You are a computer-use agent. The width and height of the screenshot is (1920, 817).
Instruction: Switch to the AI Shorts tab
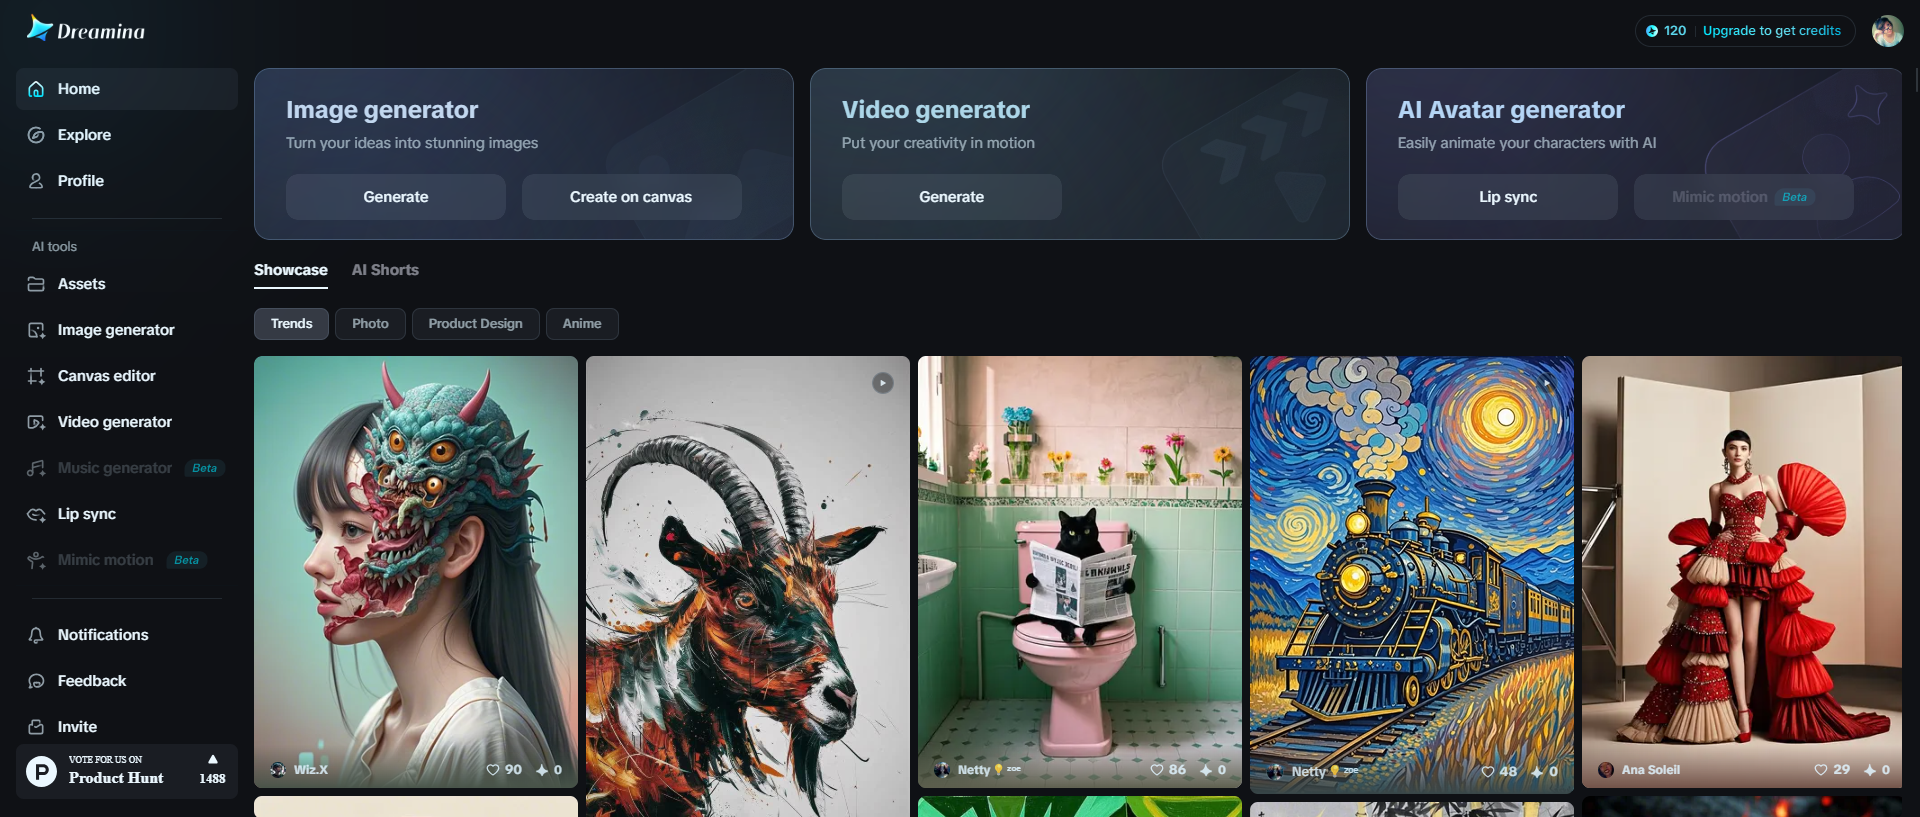[x=385, y=270]
